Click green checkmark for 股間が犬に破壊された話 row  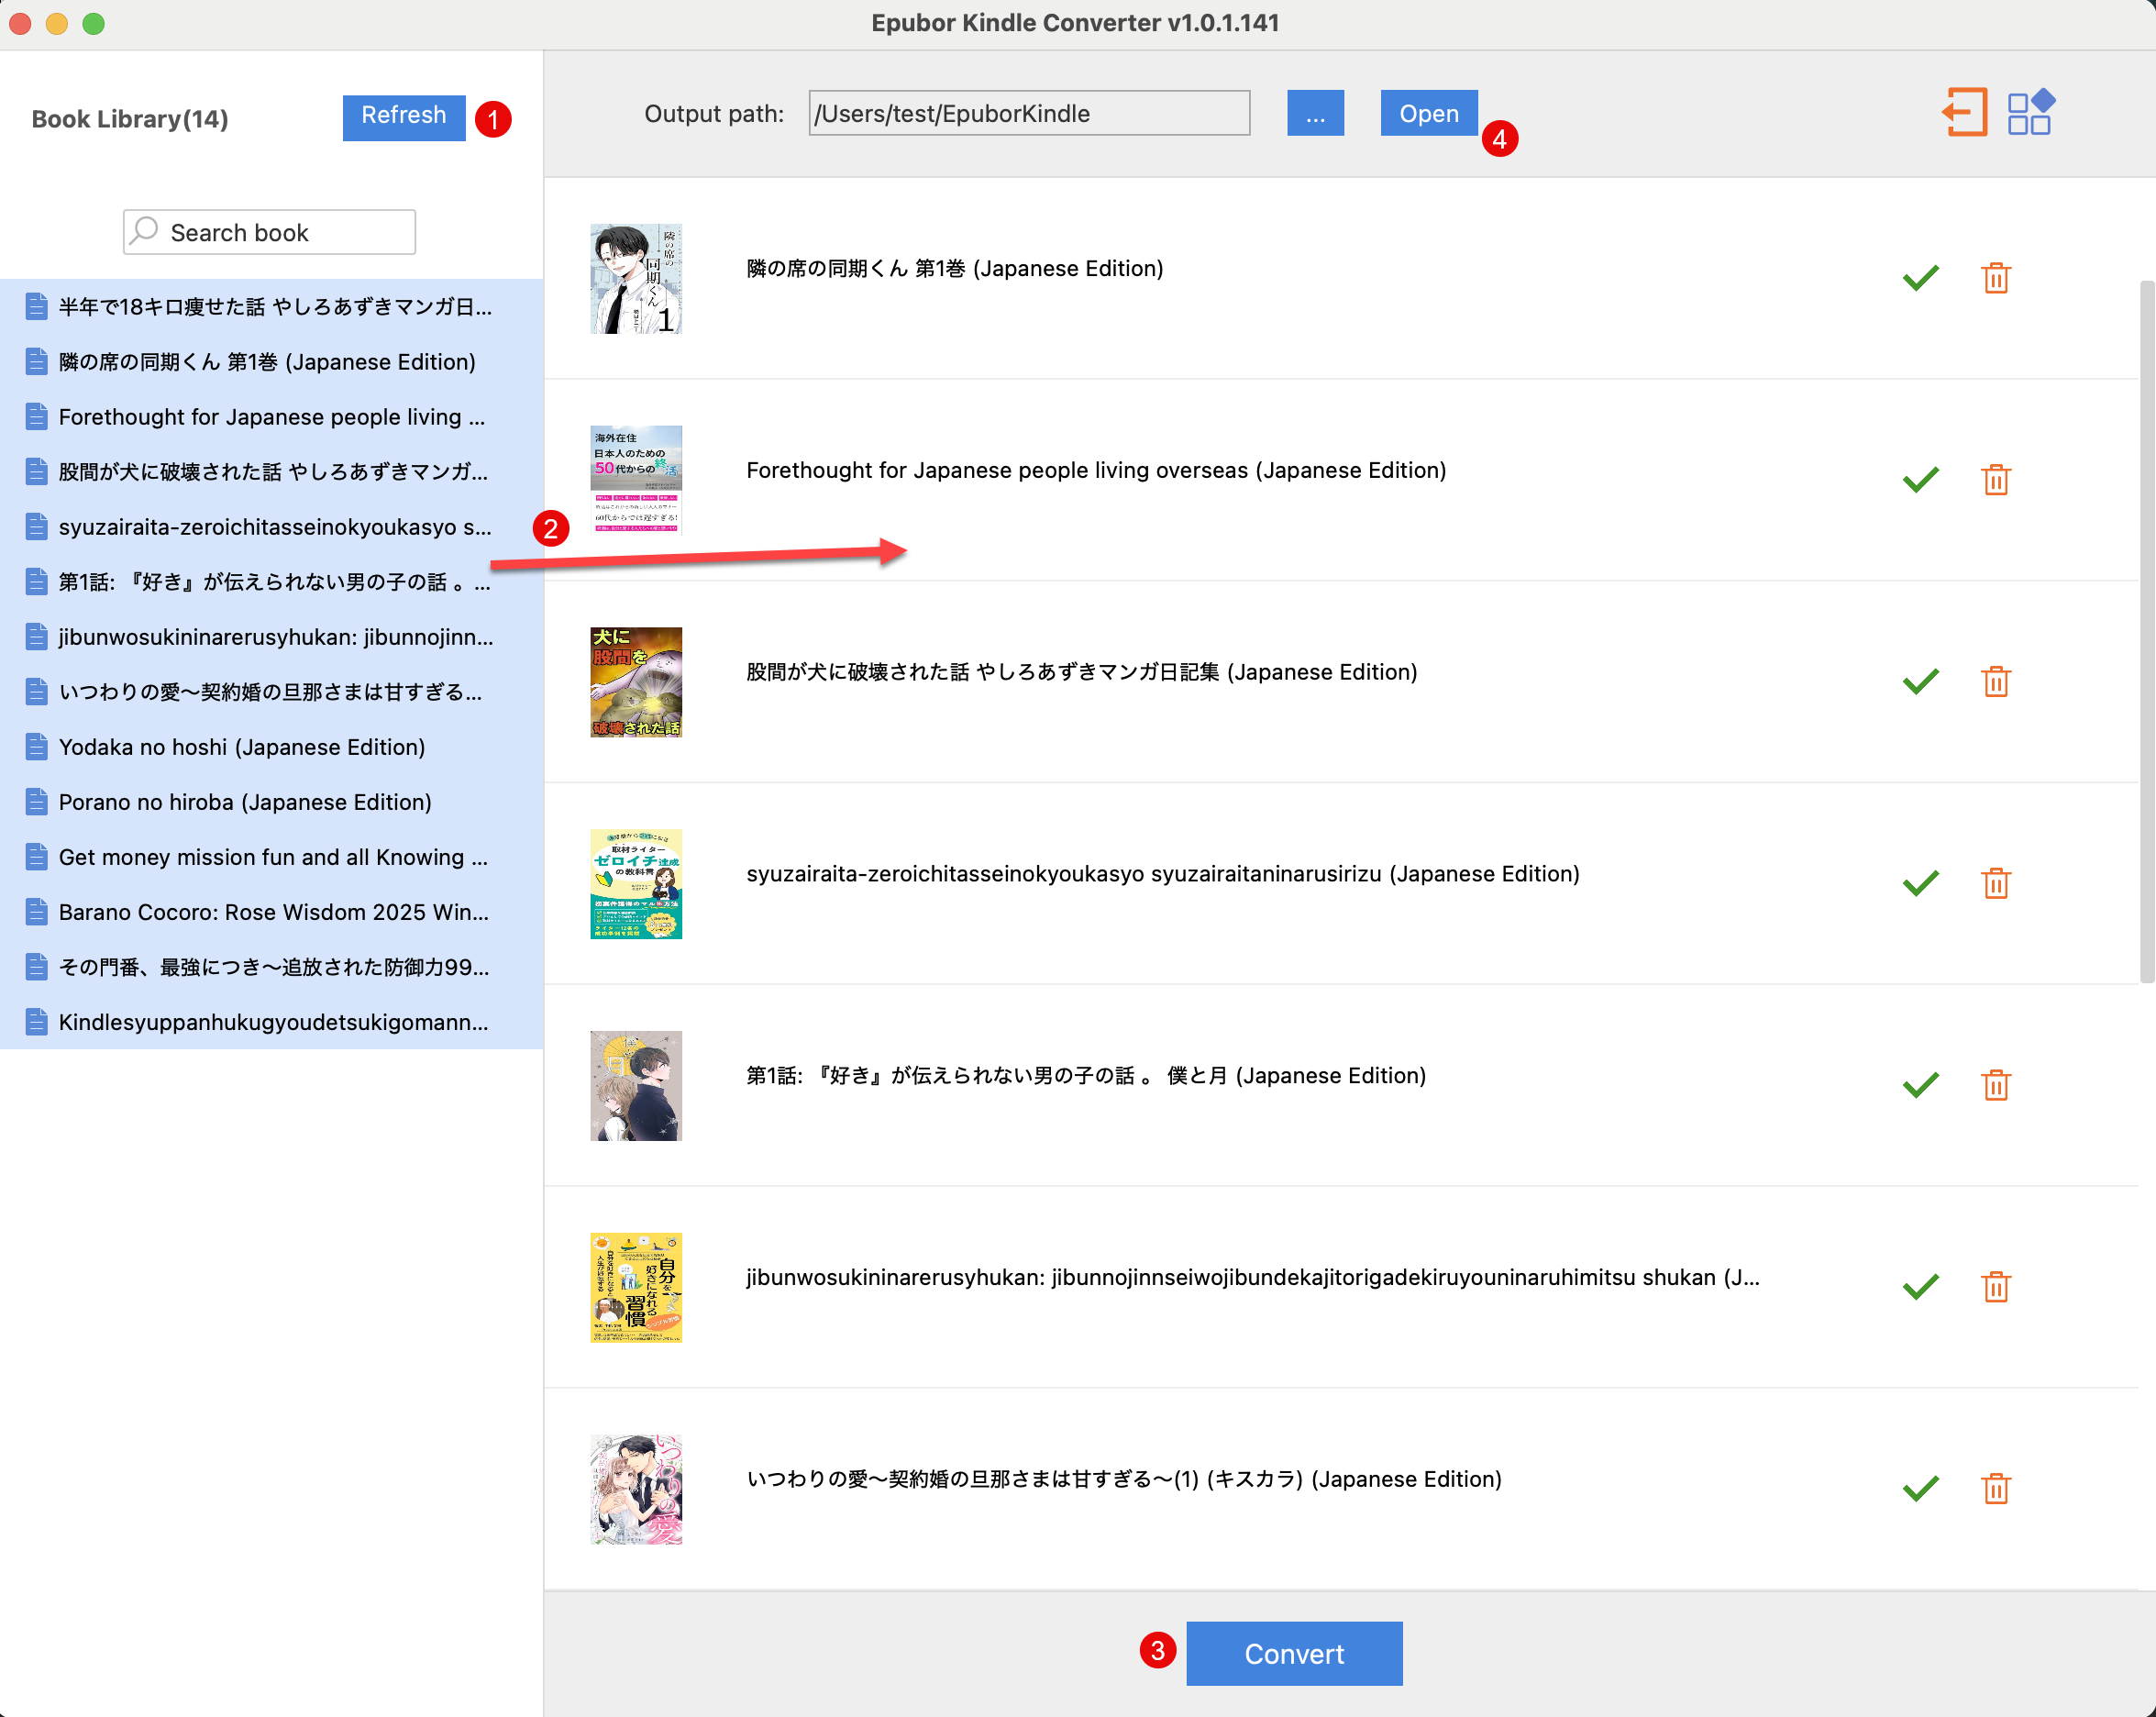coord(1920,681)
